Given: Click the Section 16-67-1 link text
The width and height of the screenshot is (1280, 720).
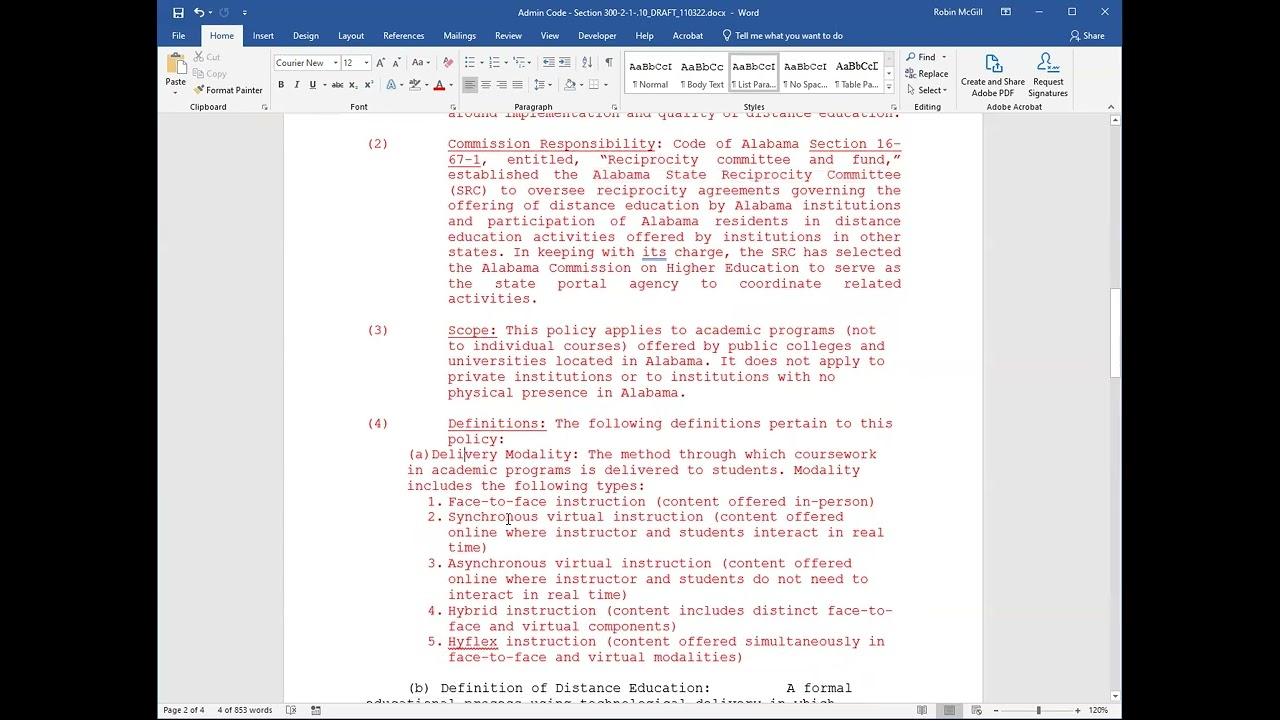Looking at the screenshot, I should 674,151.
